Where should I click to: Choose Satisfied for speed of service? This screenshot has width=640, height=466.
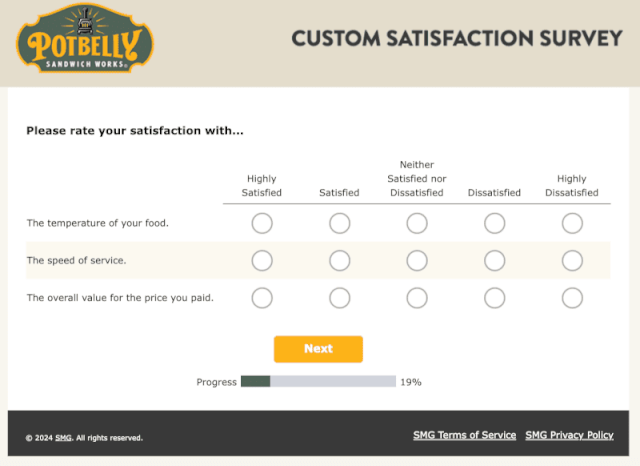pos(340,260)
